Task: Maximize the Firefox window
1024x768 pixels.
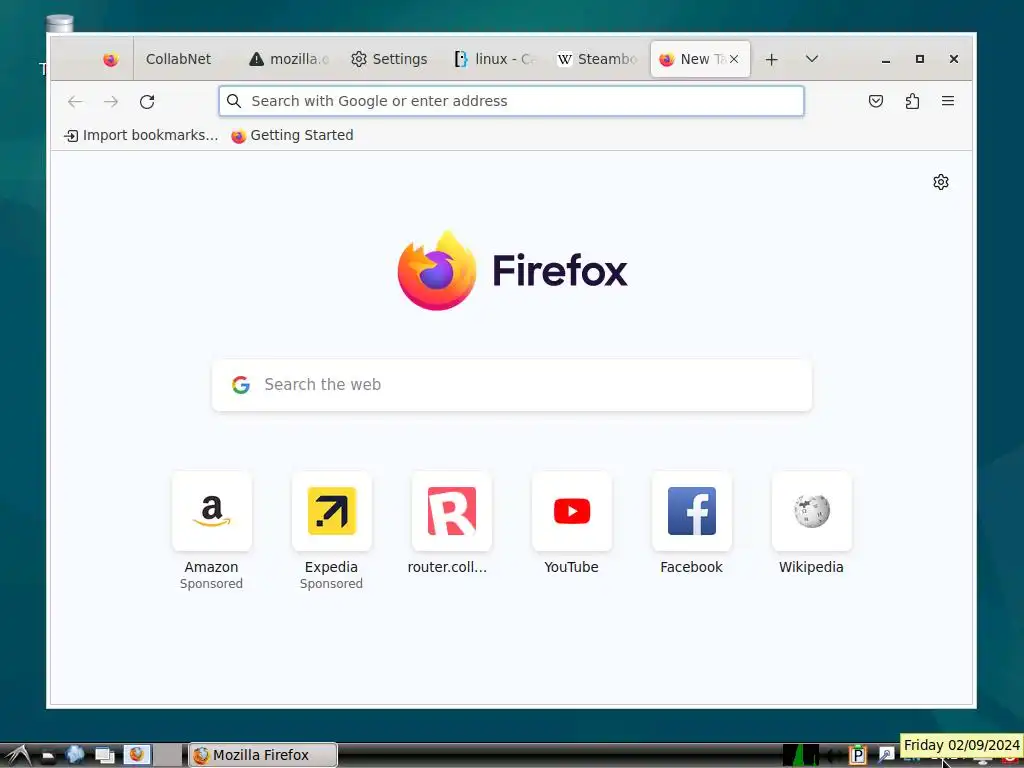Action: tap(920, 59)
